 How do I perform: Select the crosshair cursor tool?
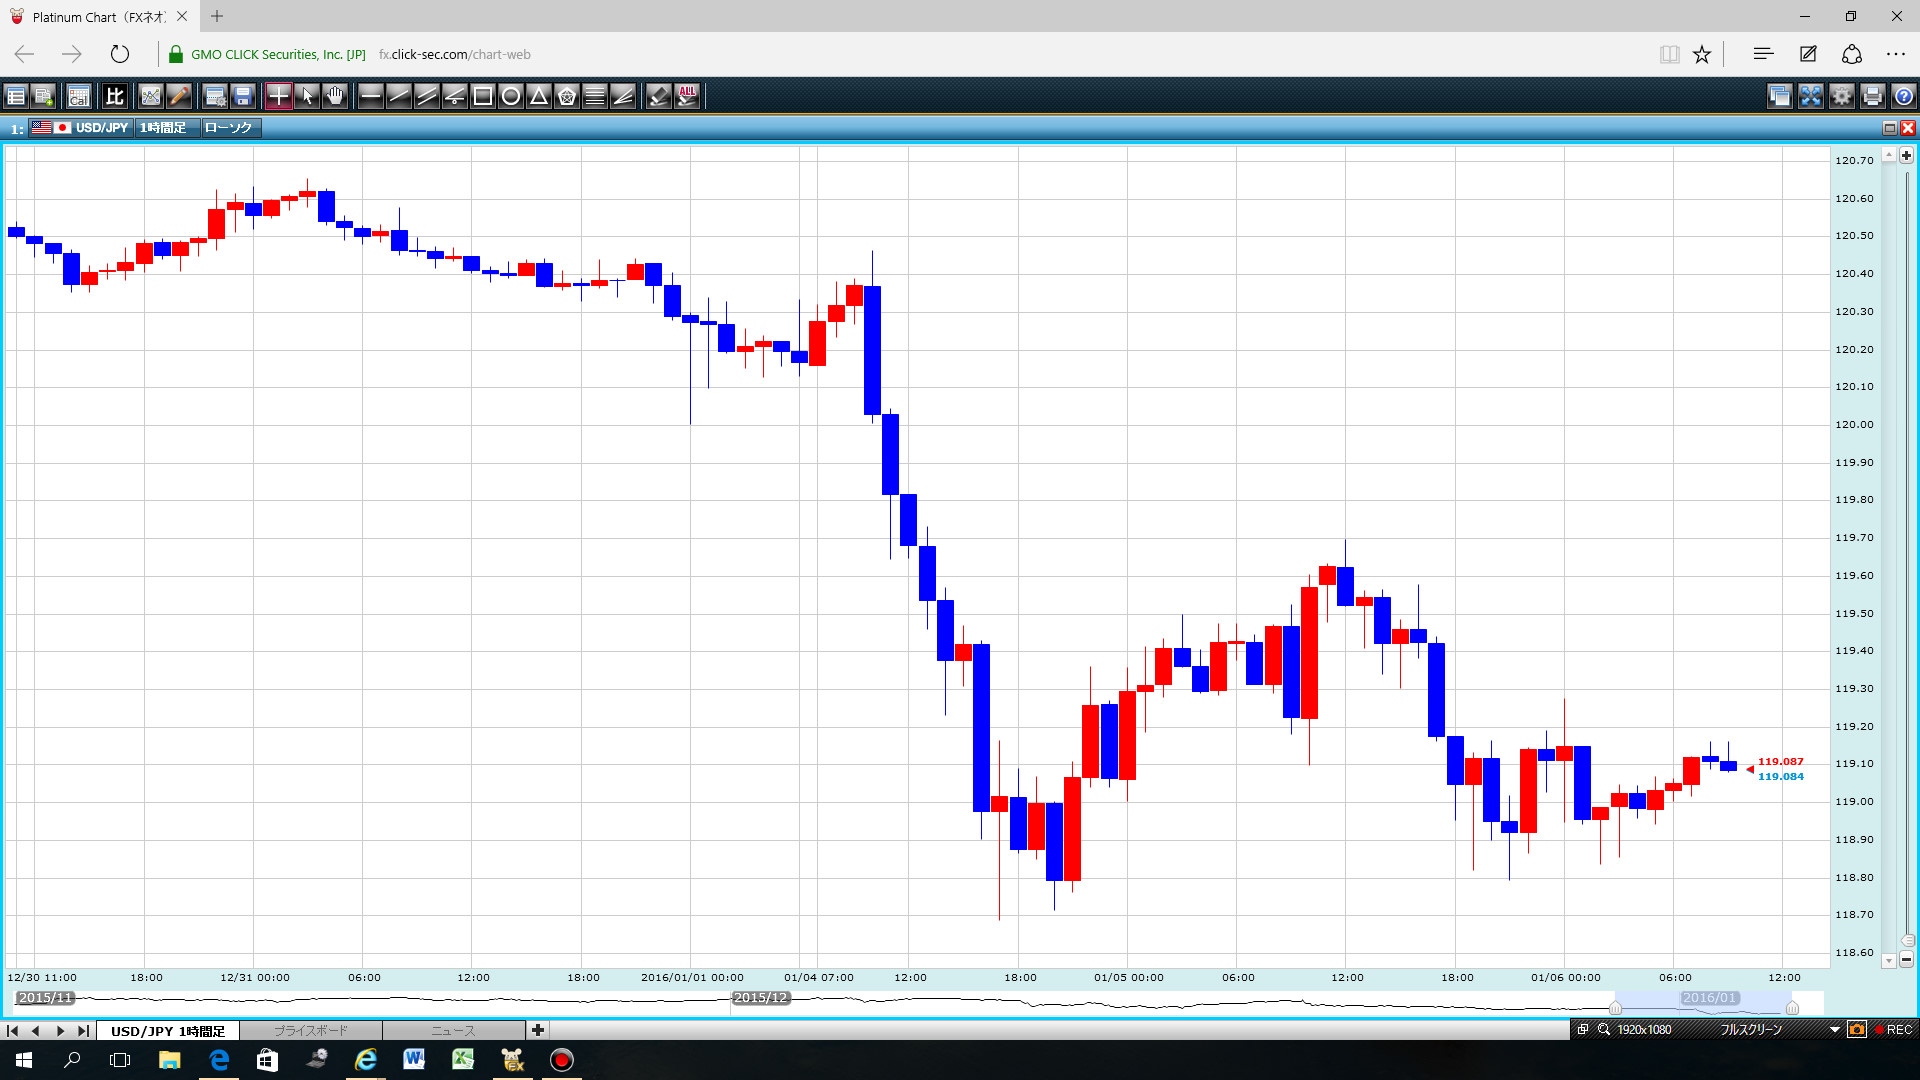pyautogui.click(x=278, y=96)
